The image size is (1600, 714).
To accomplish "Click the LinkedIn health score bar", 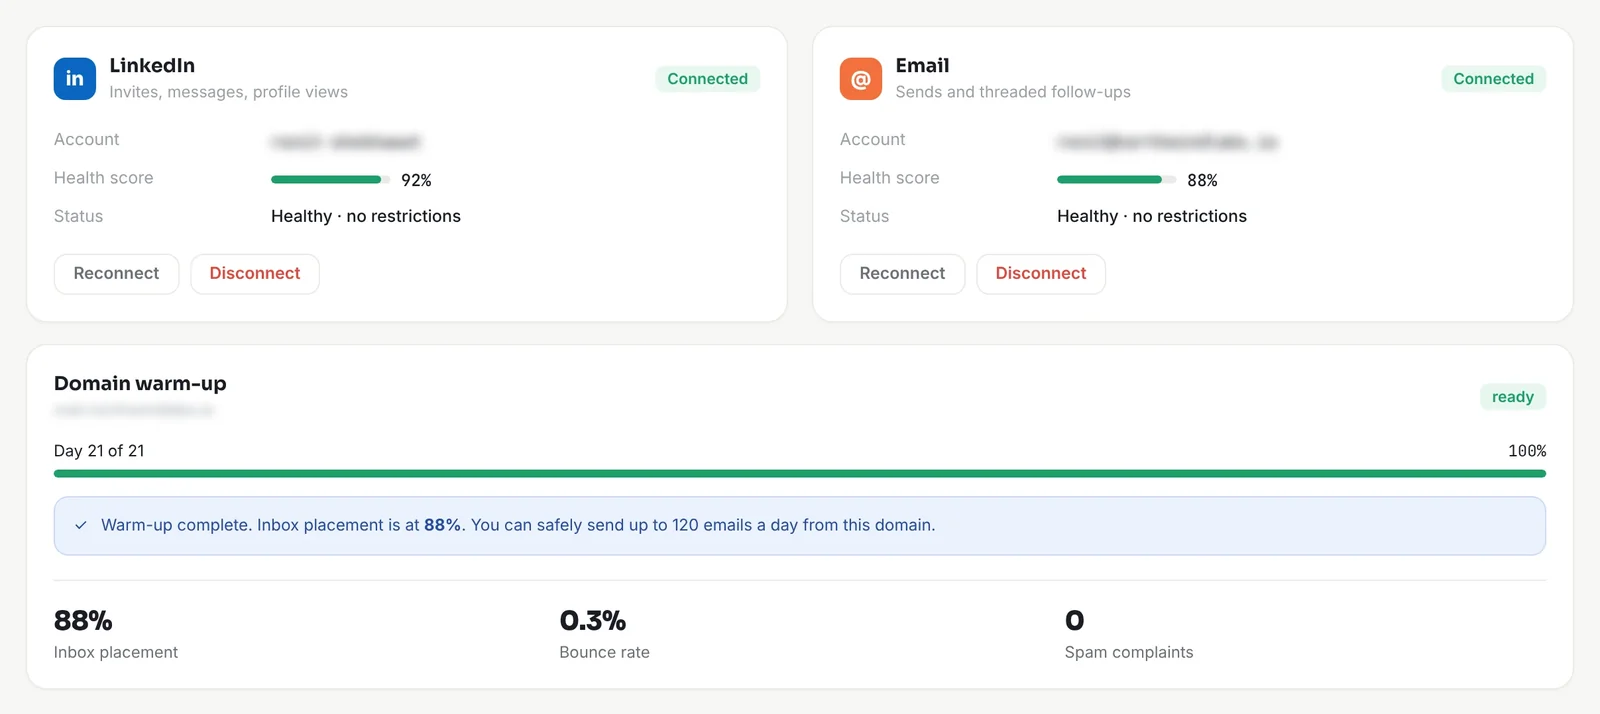I will pos(330,180).
